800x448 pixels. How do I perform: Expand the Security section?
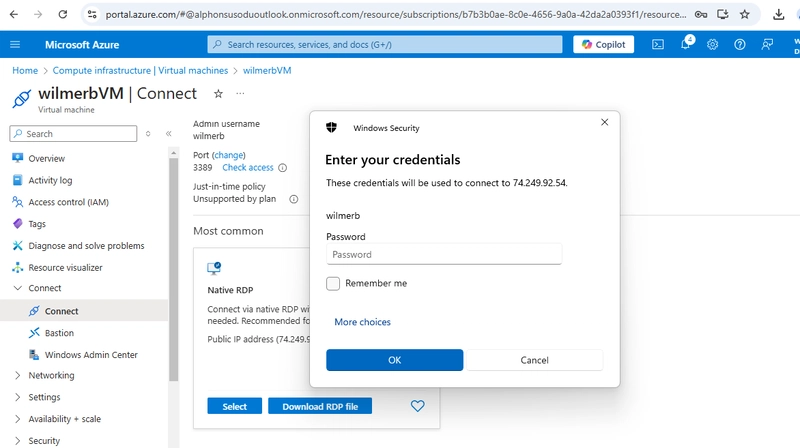[18, 441]
